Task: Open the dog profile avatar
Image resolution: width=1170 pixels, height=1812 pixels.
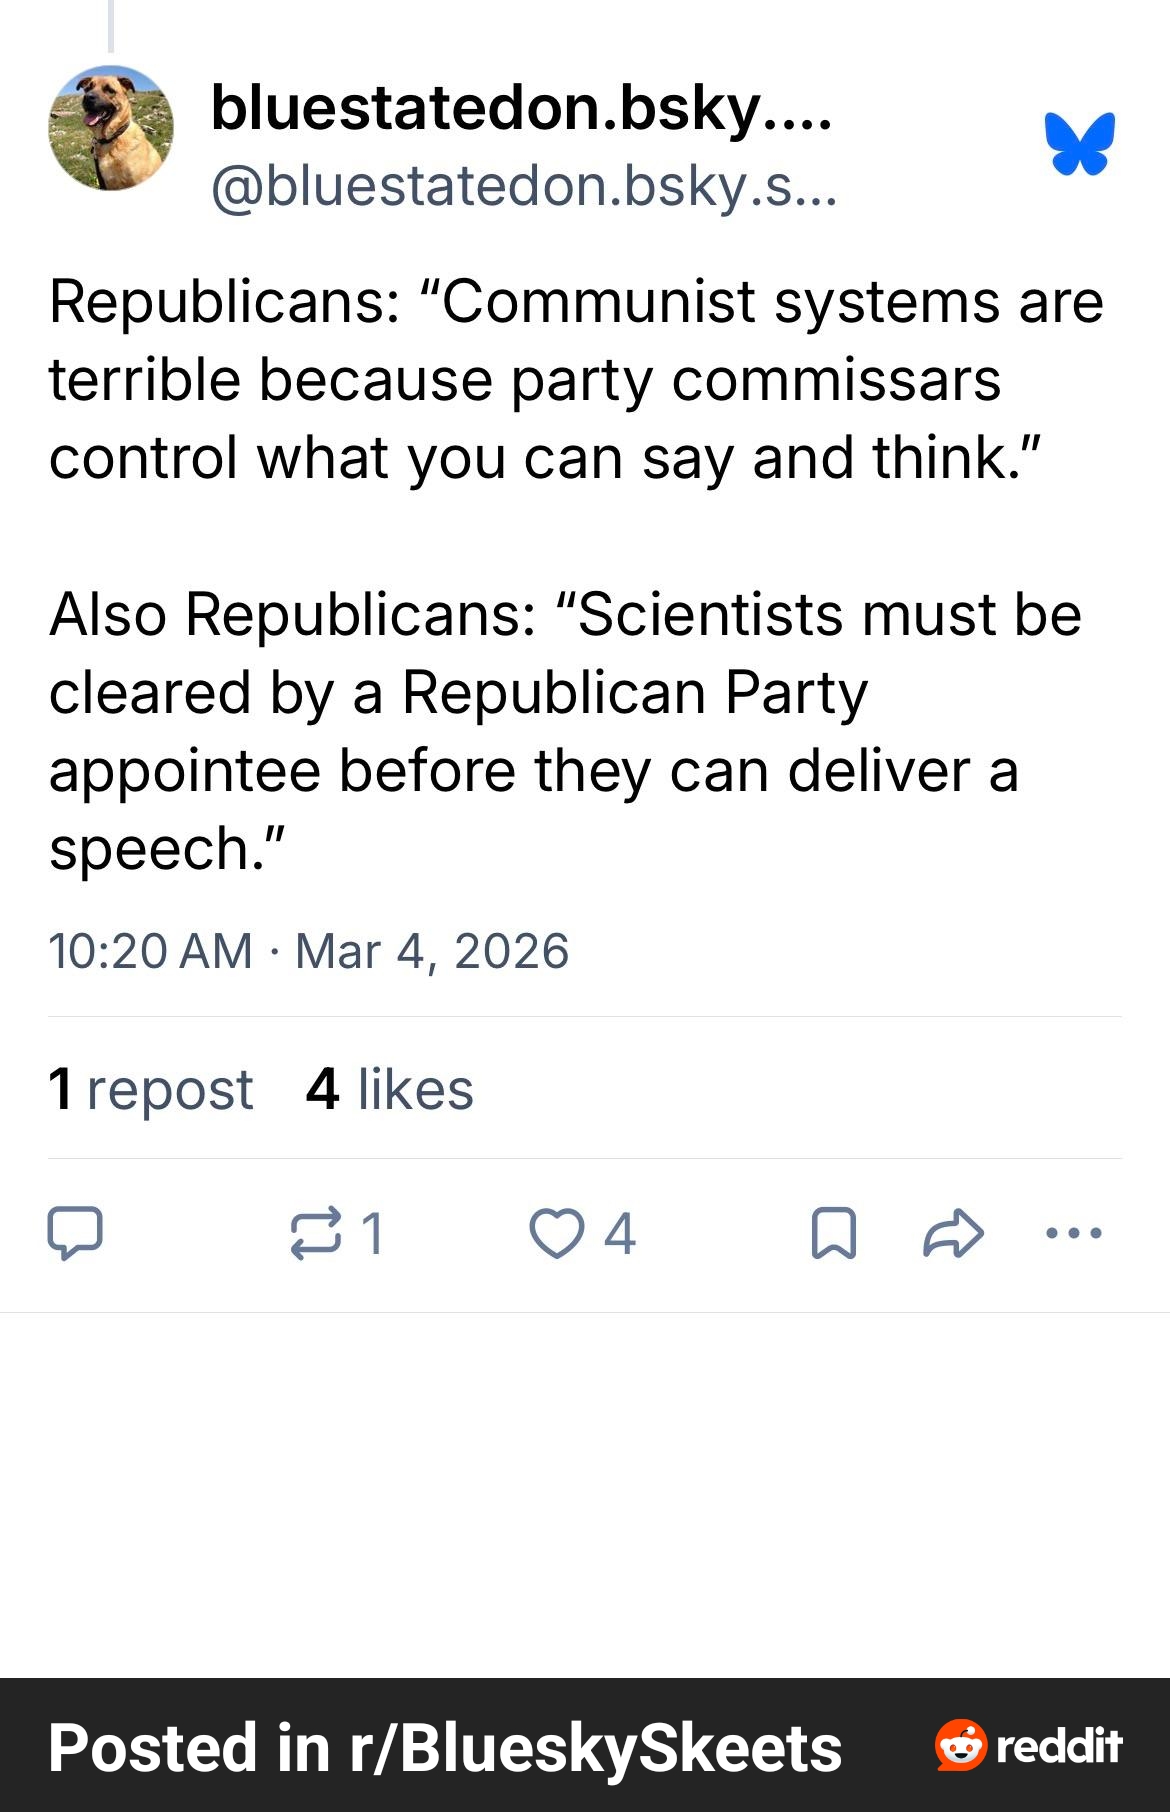Action: coord(111,128)
